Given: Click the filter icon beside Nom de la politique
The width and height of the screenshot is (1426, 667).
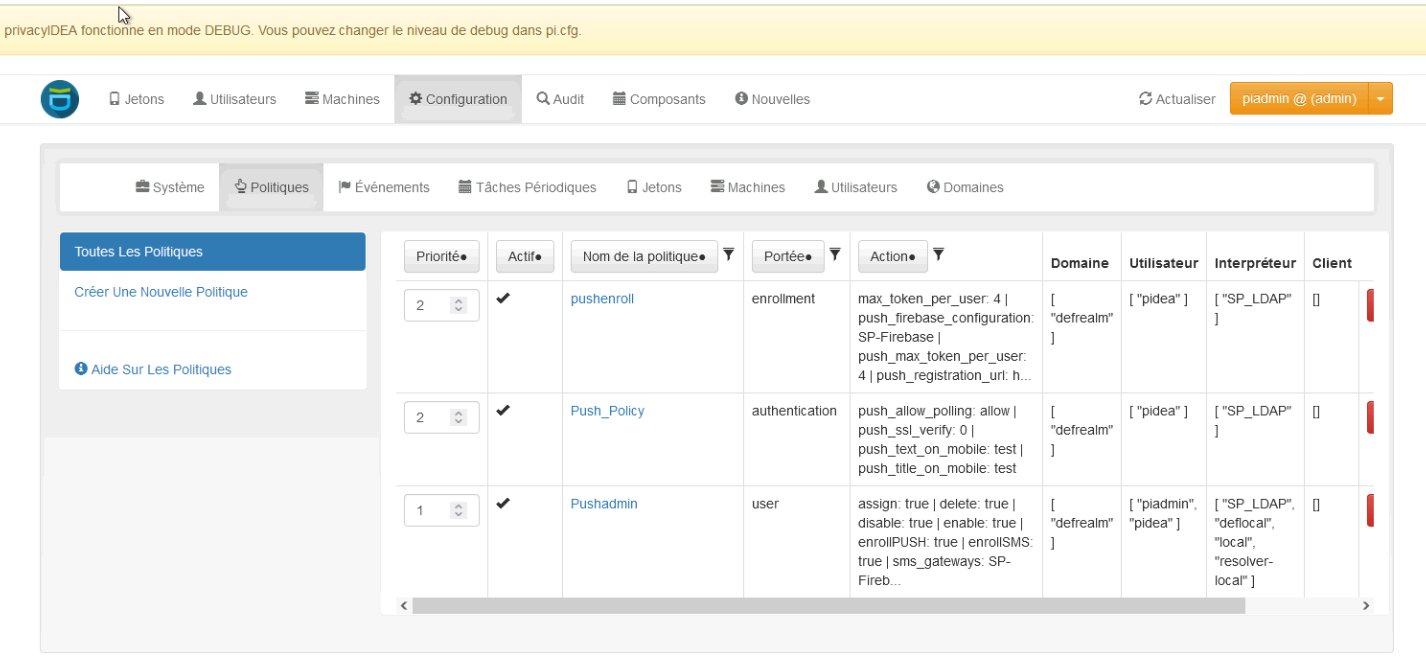Looking at the screenshot, I should point(729,255).
